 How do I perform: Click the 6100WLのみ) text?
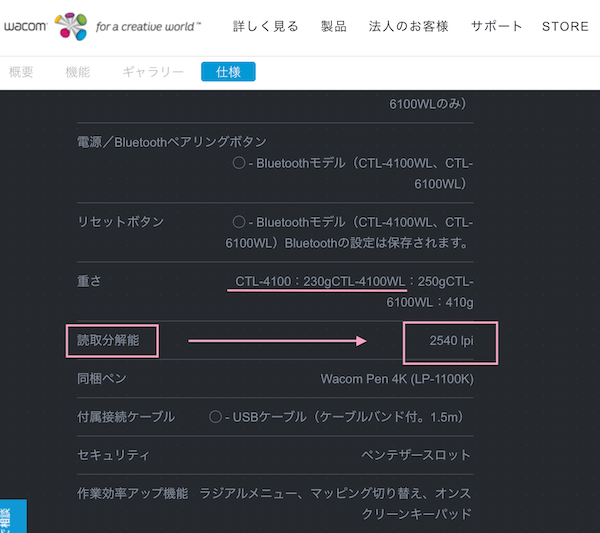(x=427, y=104)
